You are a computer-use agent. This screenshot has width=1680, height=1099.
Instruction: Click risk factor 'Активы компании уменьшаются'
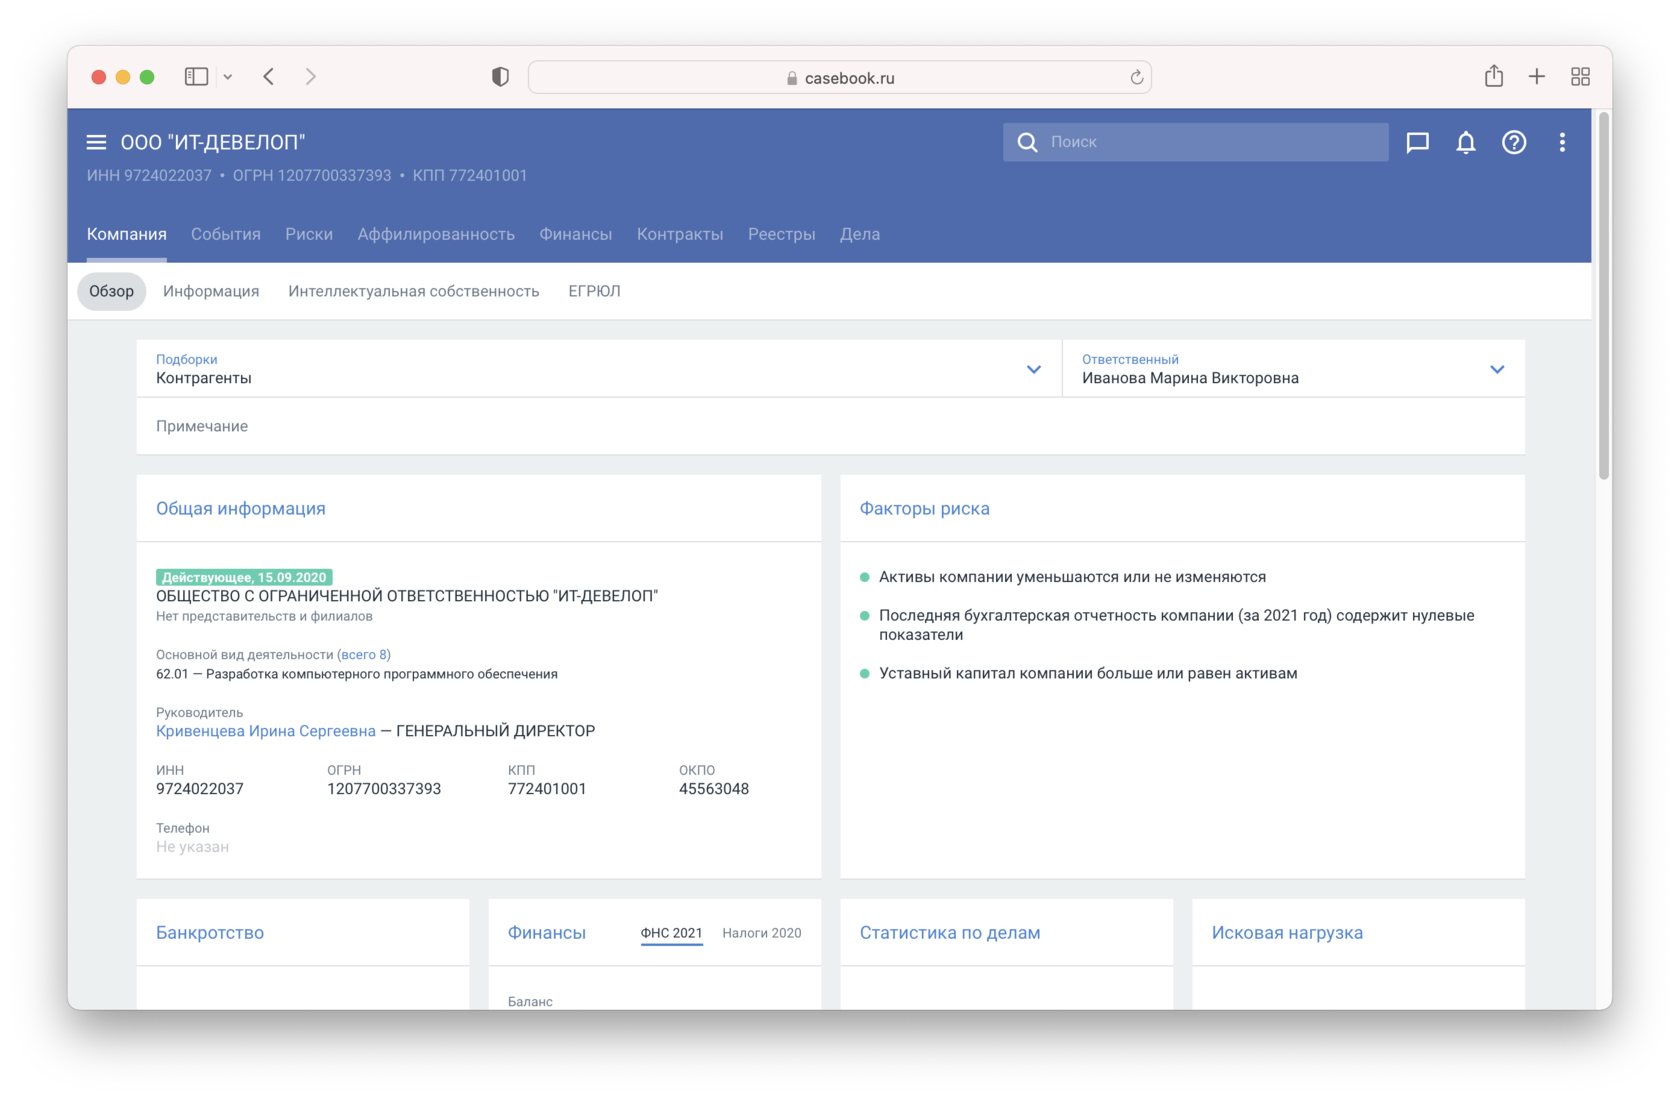pos(1072,577)
